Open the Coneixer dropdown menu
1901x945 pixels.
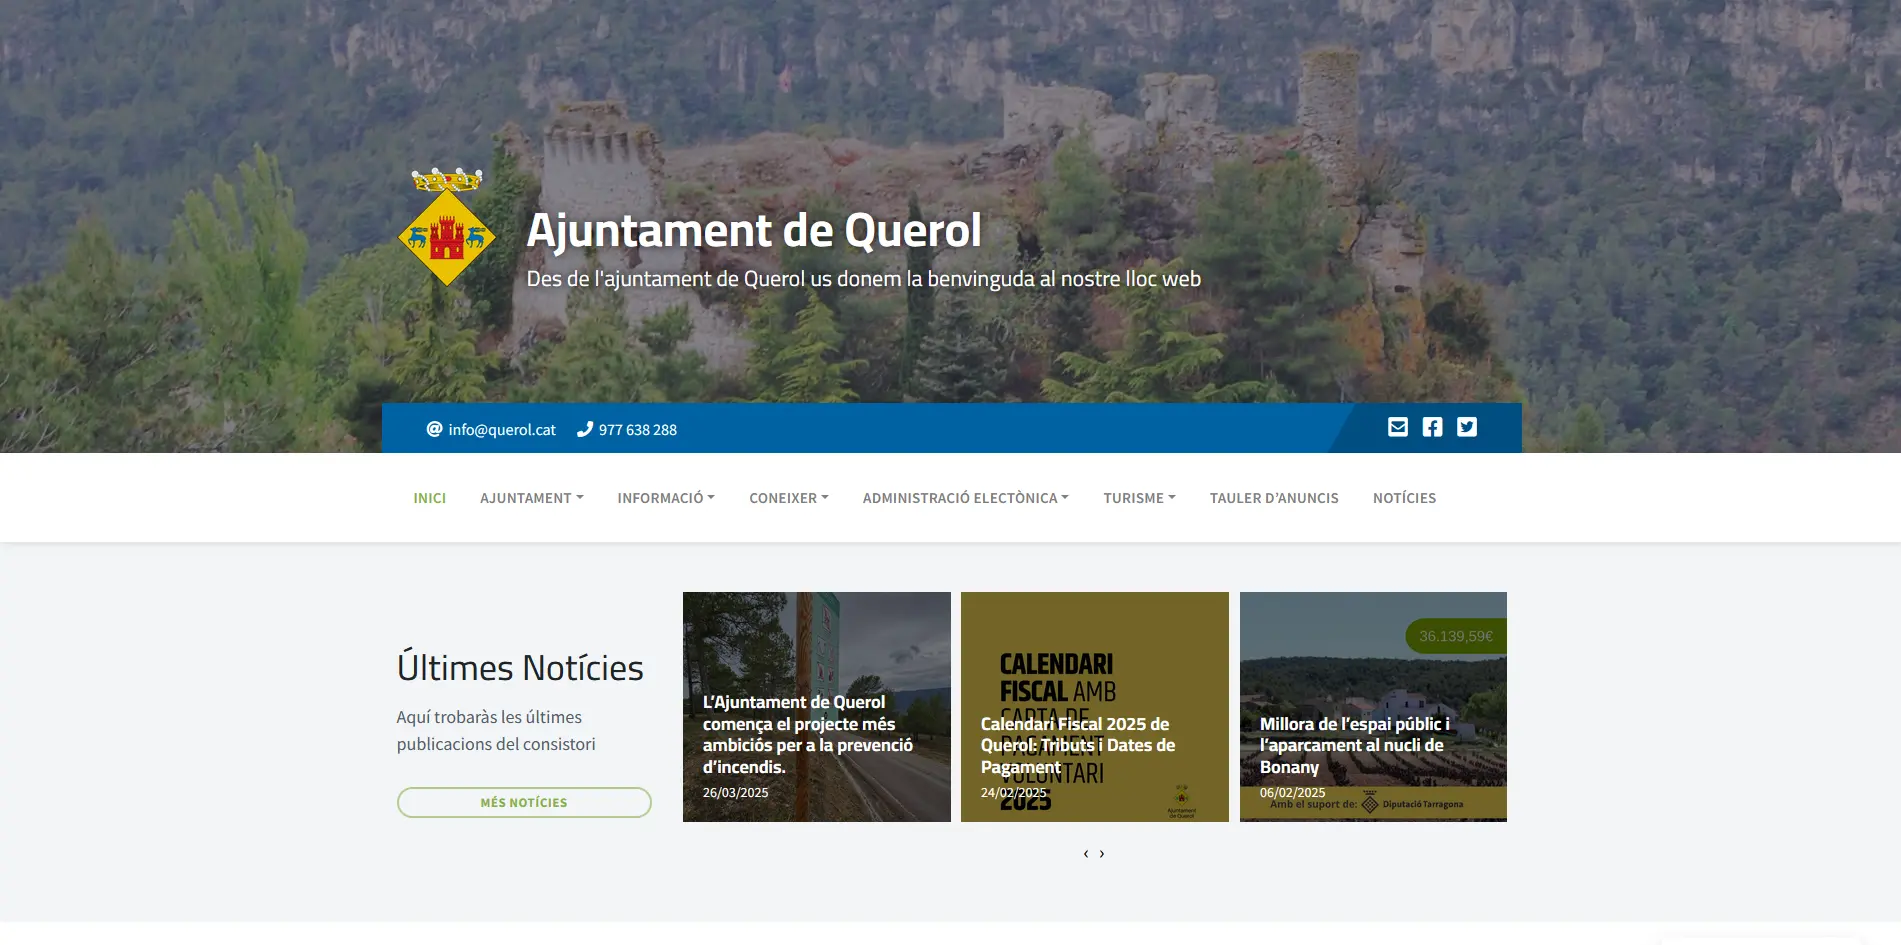tap(788, 498)
